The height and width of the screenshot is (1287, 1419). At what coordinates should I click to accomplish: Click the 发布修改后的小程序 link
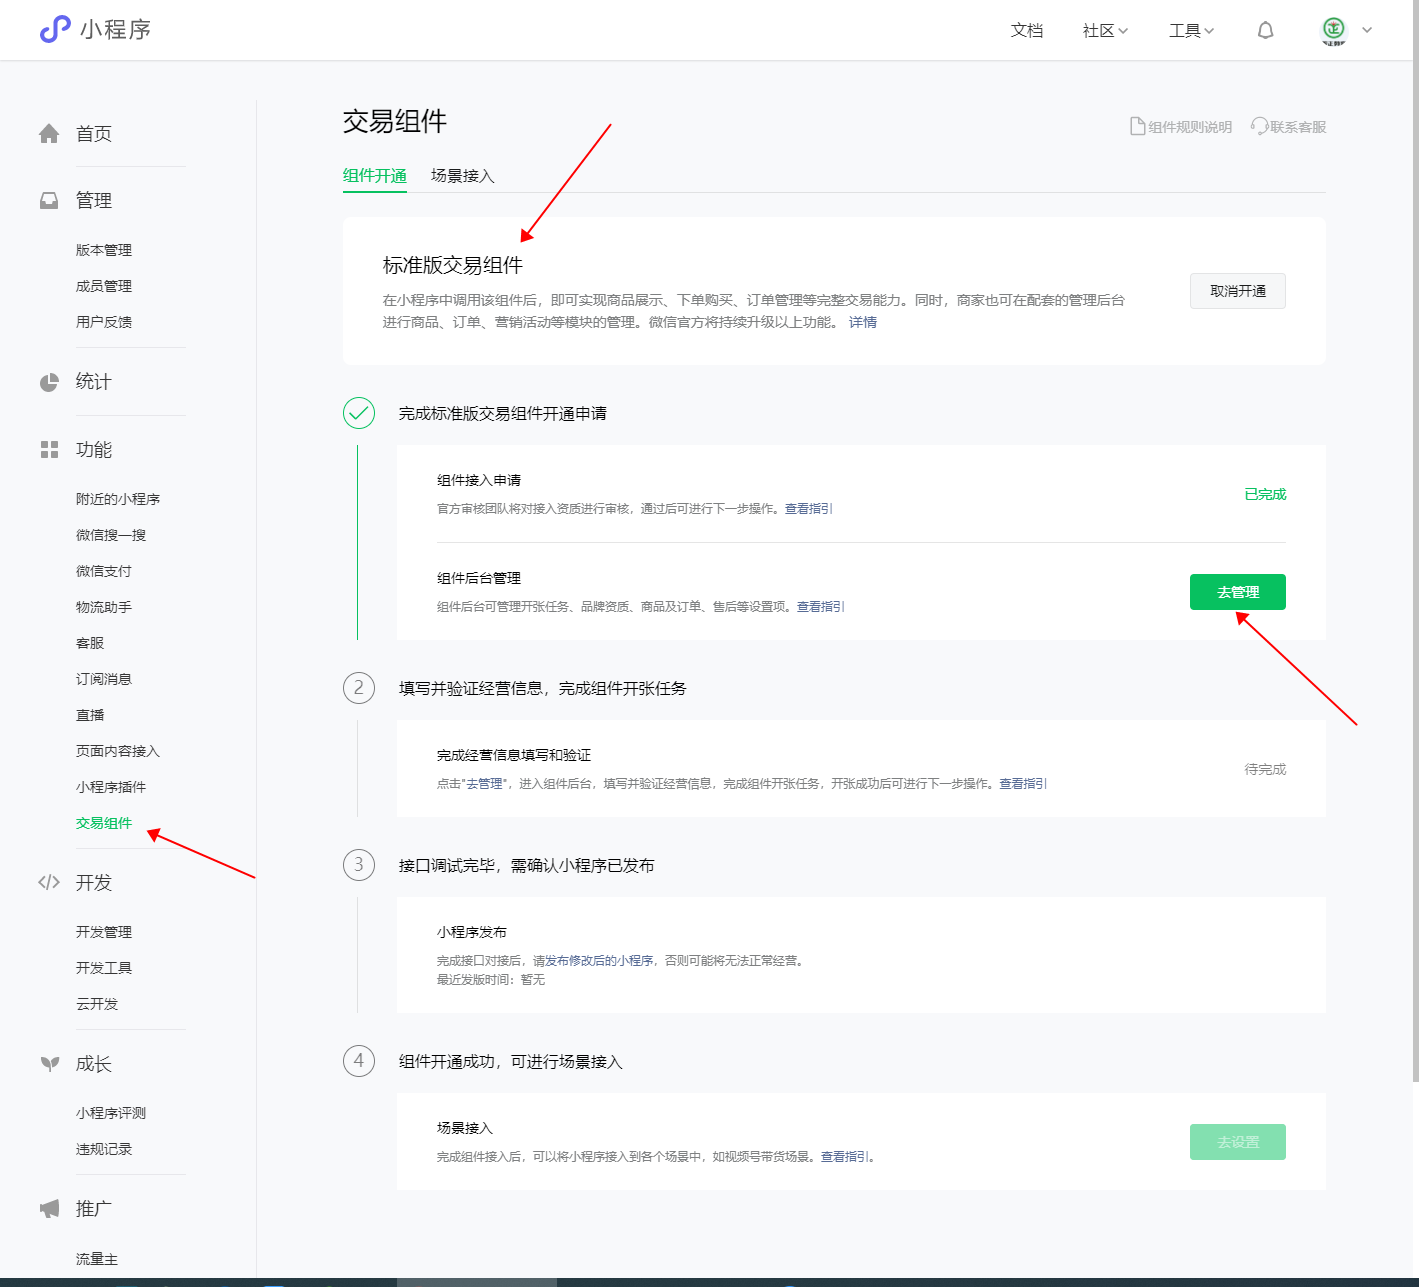[599, 961]
